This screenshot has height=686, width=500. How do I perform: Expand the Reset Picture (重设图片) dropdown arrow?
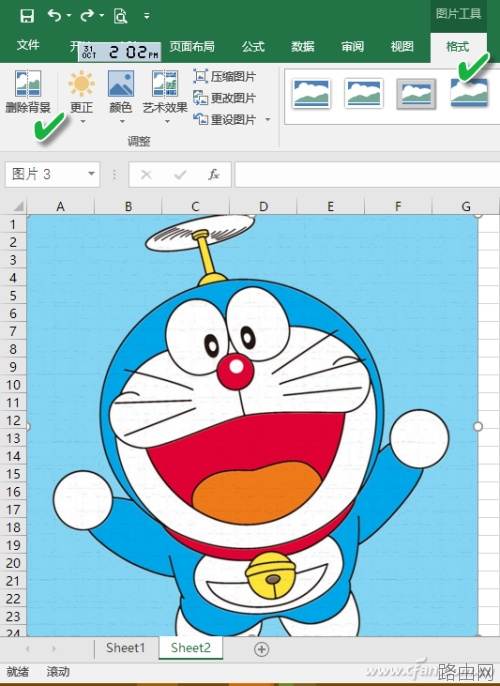(268, 119)
